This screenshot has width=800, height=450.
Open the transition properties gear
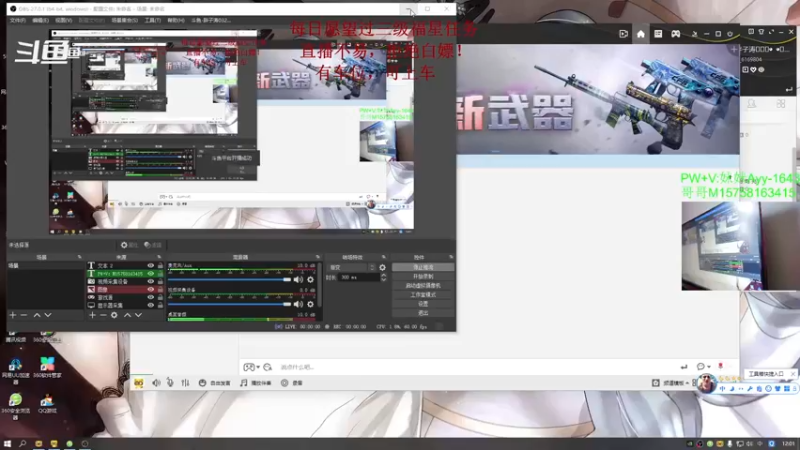tap(383, 267)
